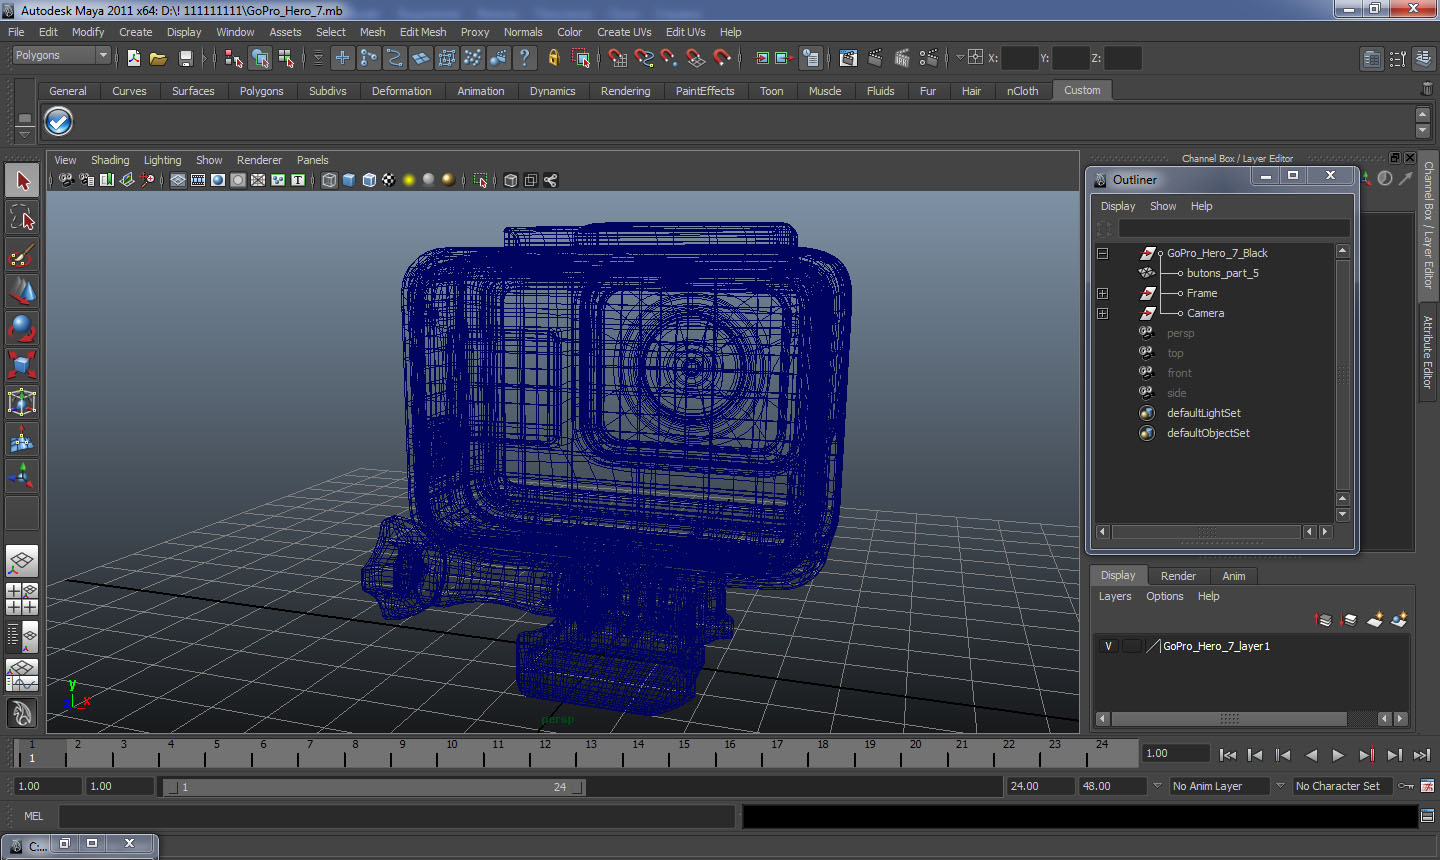The width and height of the screenshot is (1440, 860).
Task: Open the Create UVs menu
Action: (x=624, y=32)
